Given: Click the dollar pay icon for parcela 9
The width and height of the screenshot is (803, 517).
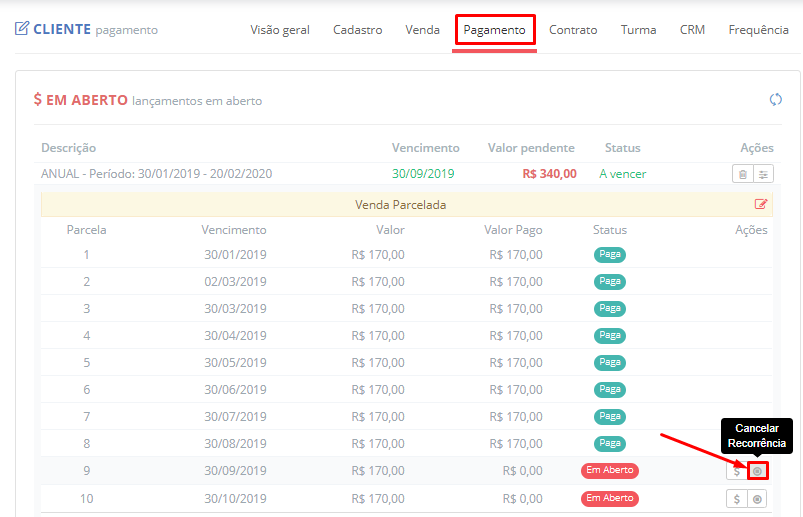Looking at the screenshot, I should click(736, 471).
